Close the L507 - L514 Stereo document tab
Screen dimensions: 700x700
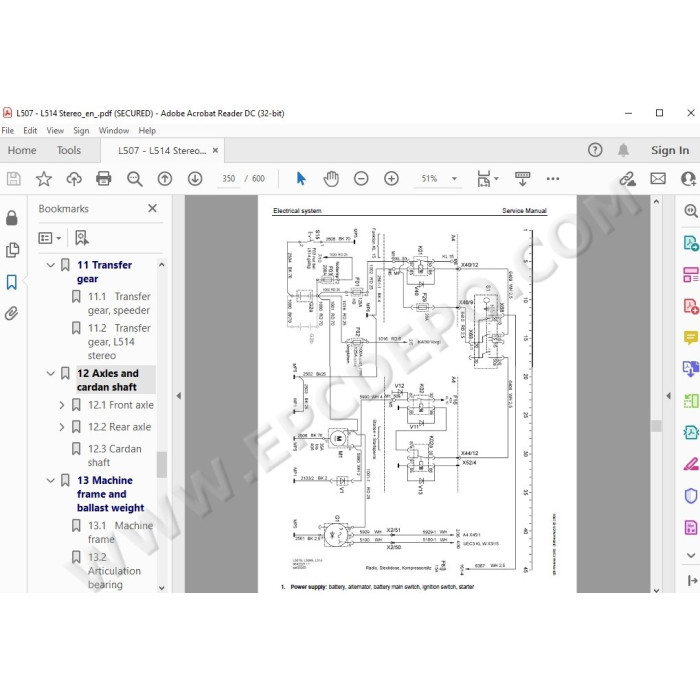[215, 150]
